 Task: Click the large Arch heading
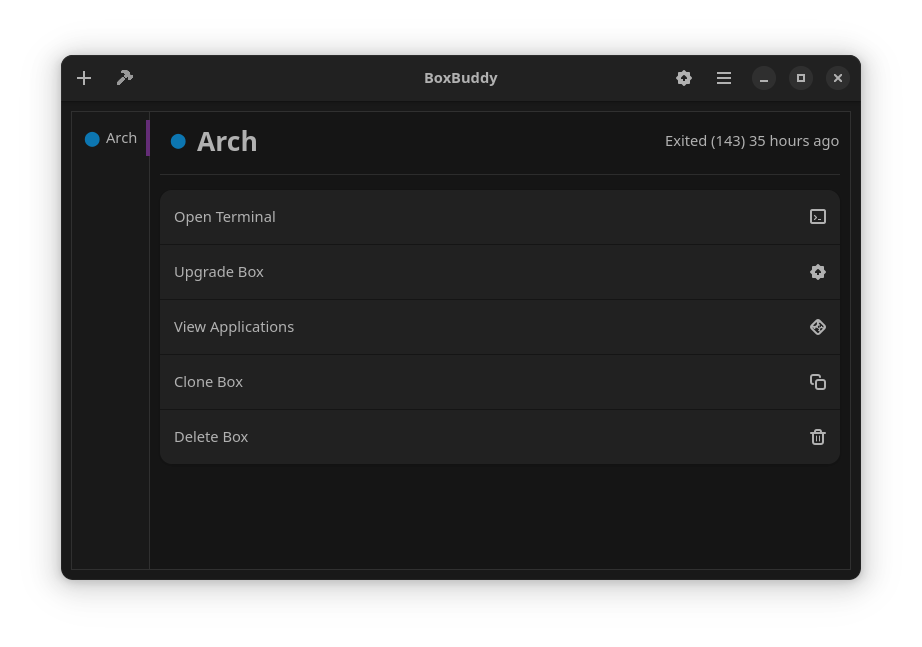pyautogui.click(x=227, y=142)
